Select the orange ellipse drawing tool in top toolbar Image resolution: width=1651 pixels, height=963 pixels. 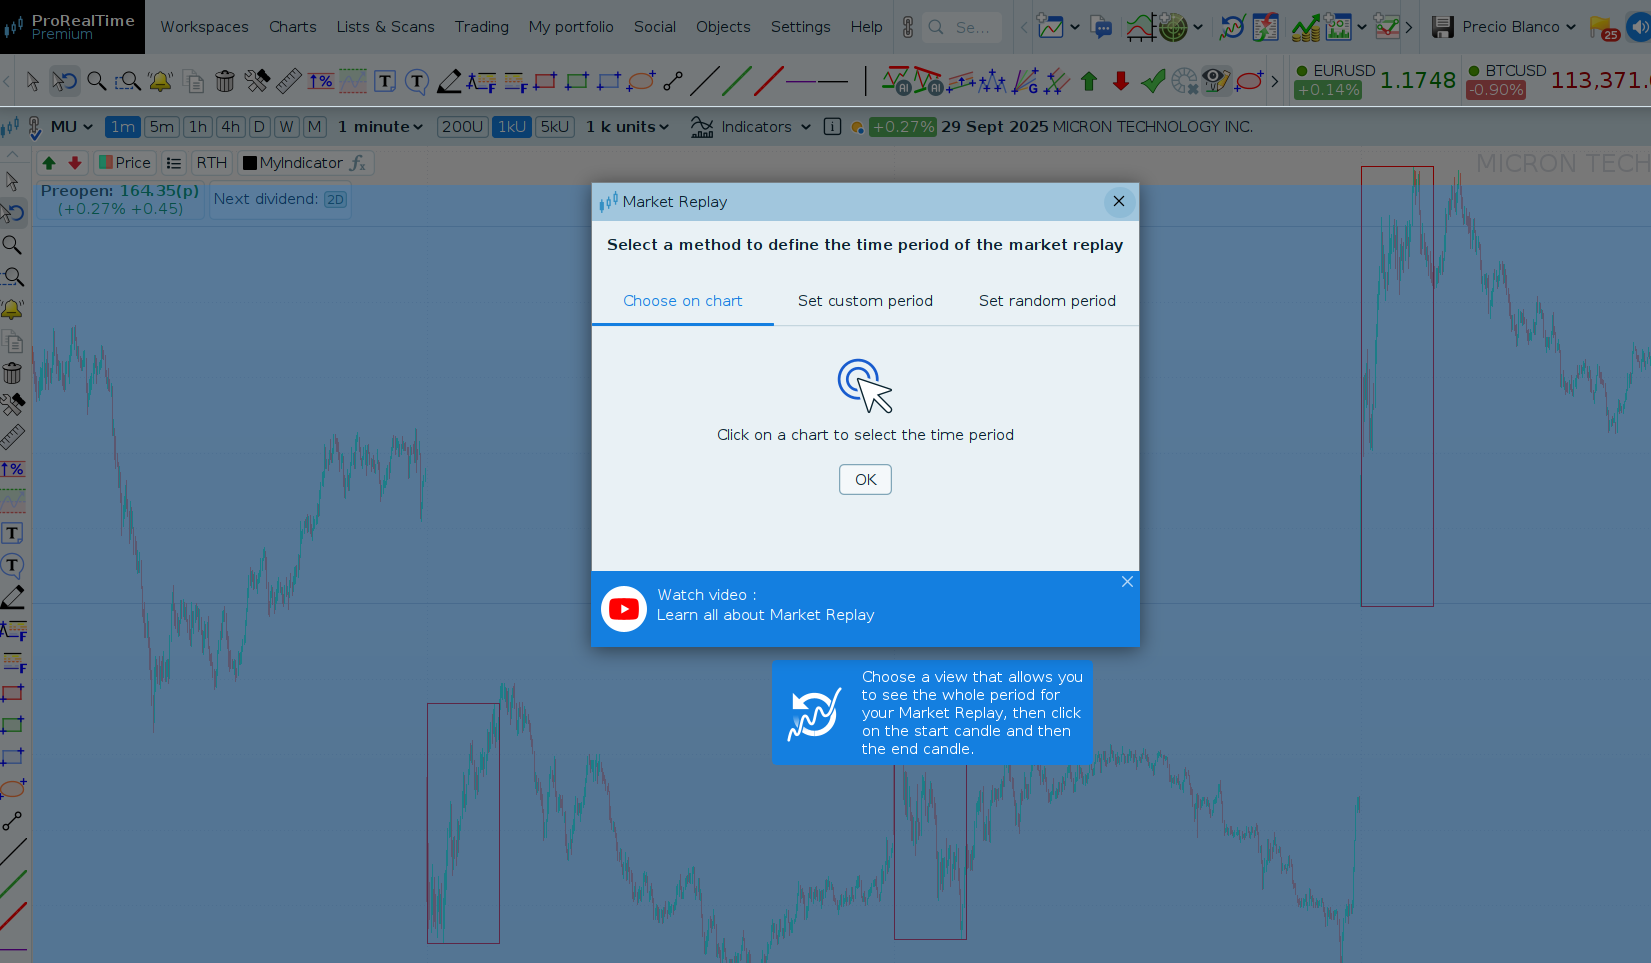tap(641, 81)
